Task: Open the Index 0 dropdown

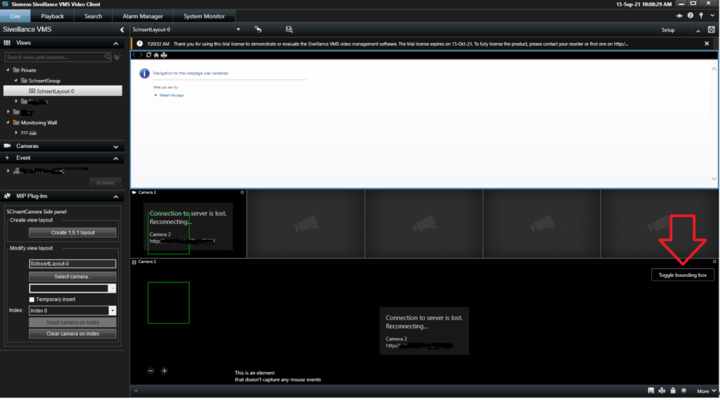Action: click(113, 311)
